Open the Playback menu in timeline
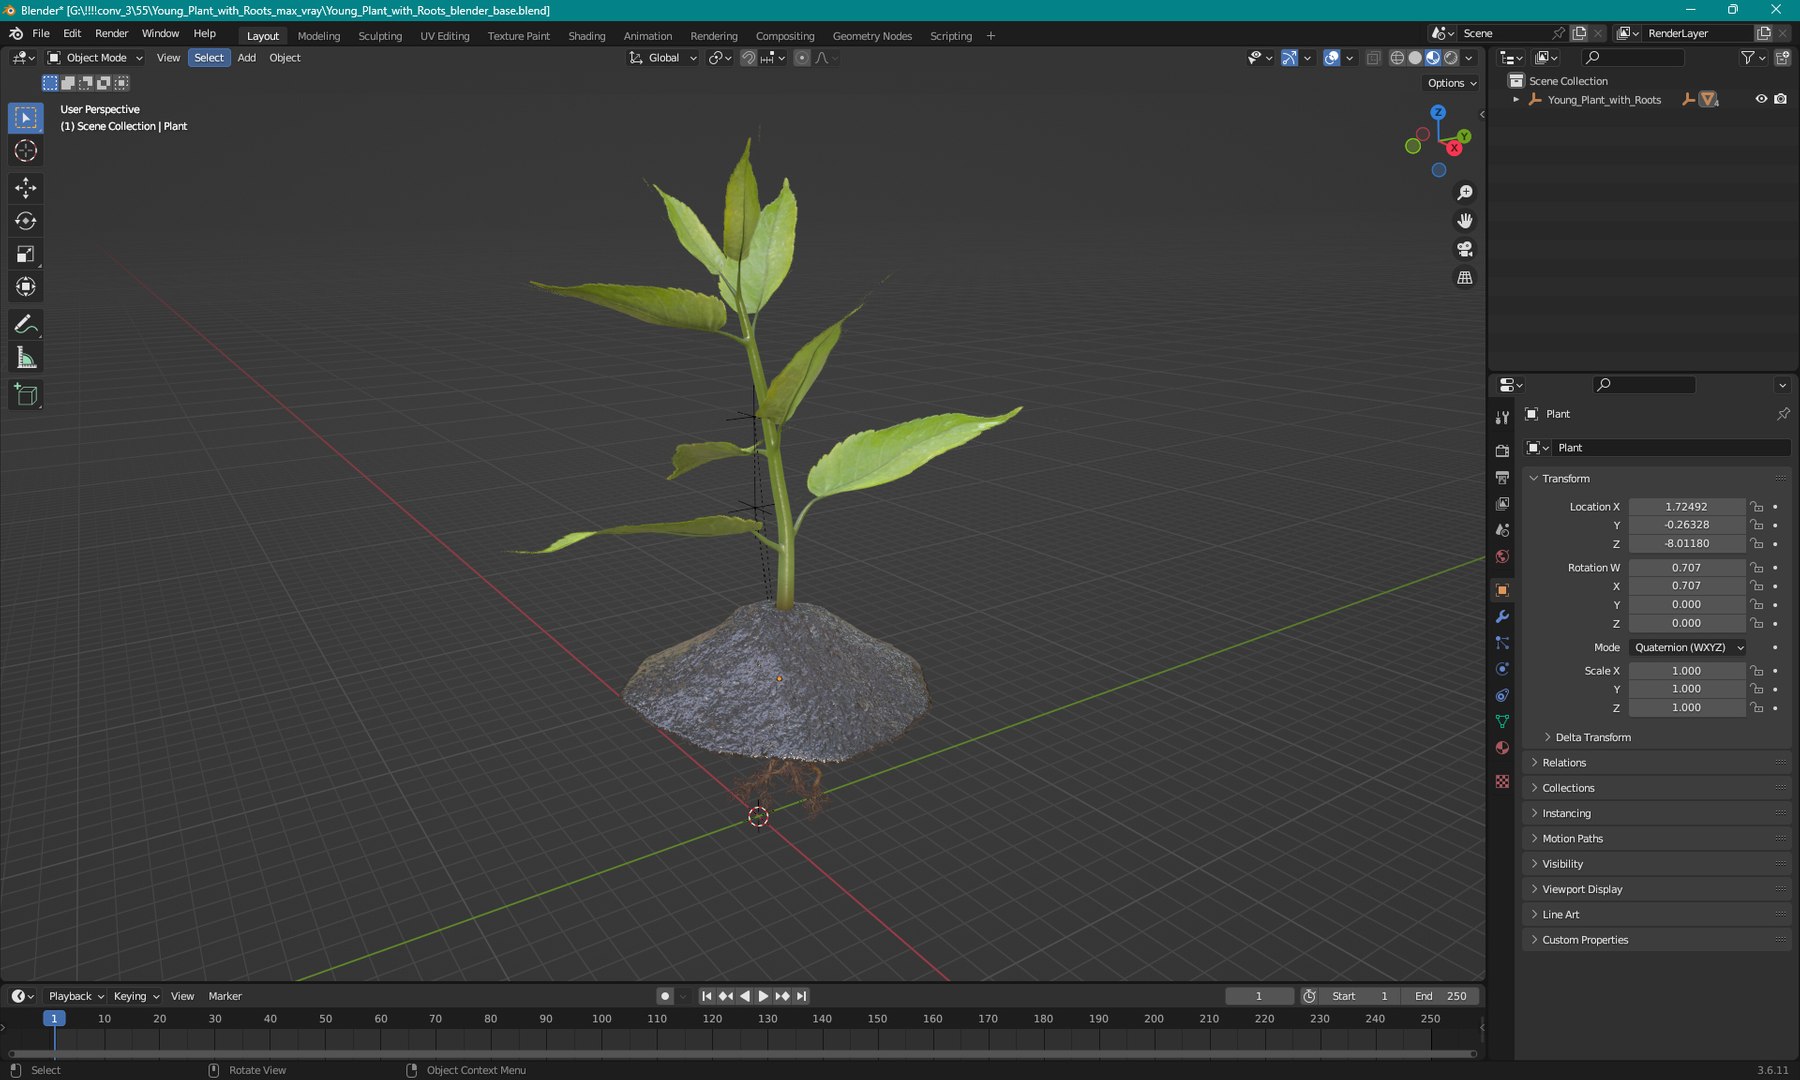Image resolution: width=1800 pixels, height=1080 pixels. pyautogui.click(x=76, y=996)
